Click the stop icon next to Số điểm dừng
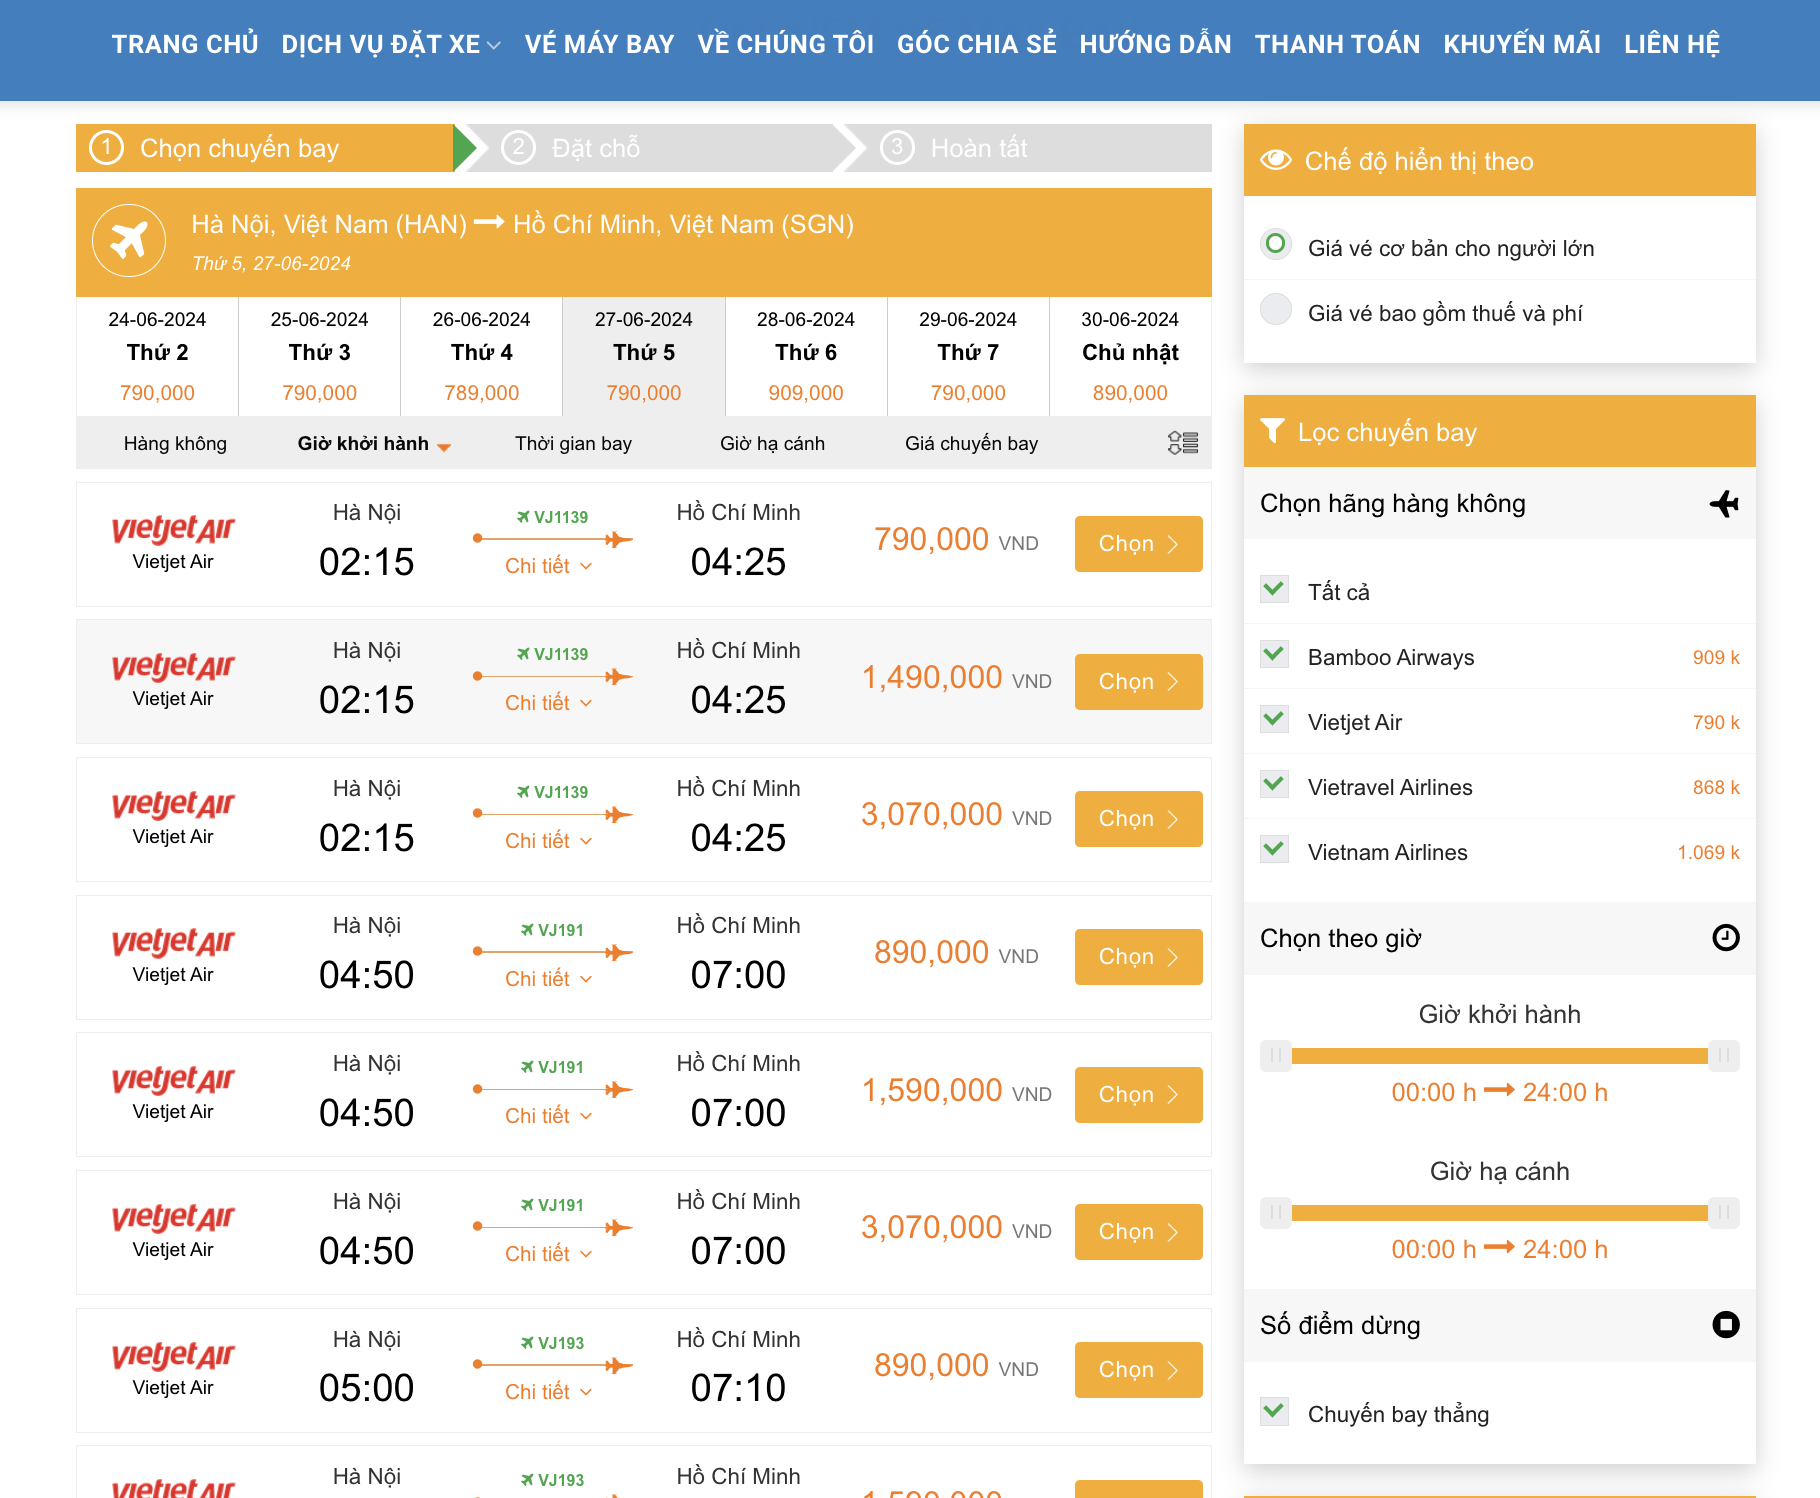 click(x=1726, y=1325)
